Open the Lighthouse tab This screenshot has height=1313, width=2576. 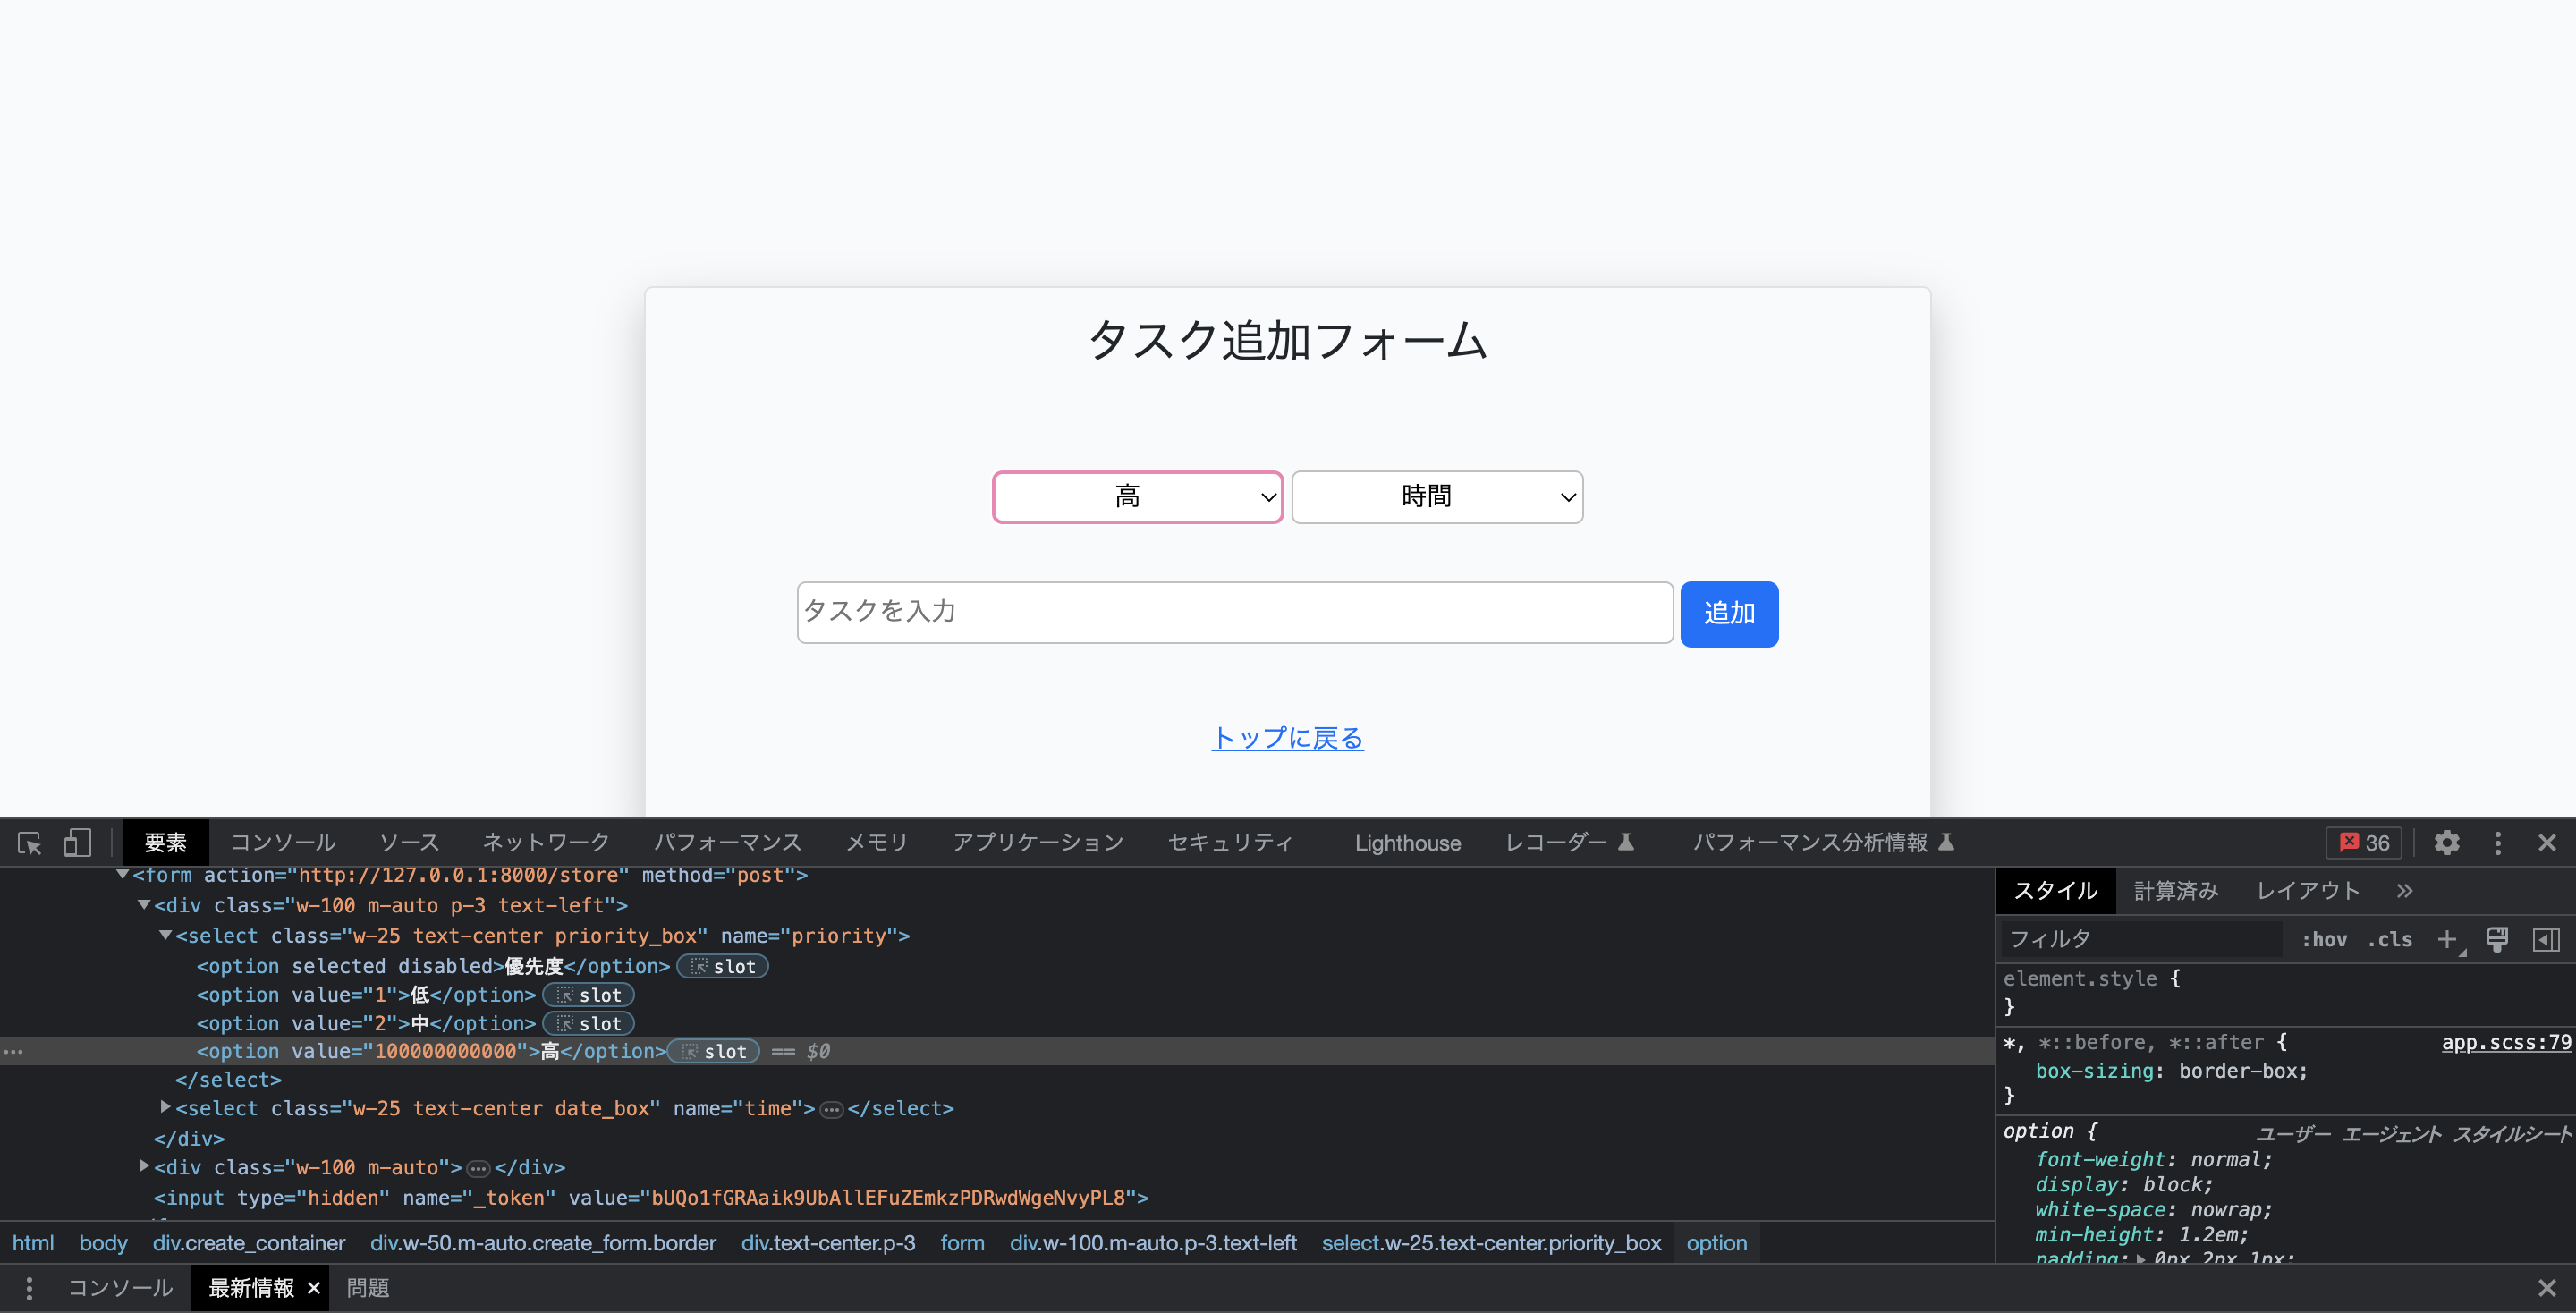(1407, 843)
